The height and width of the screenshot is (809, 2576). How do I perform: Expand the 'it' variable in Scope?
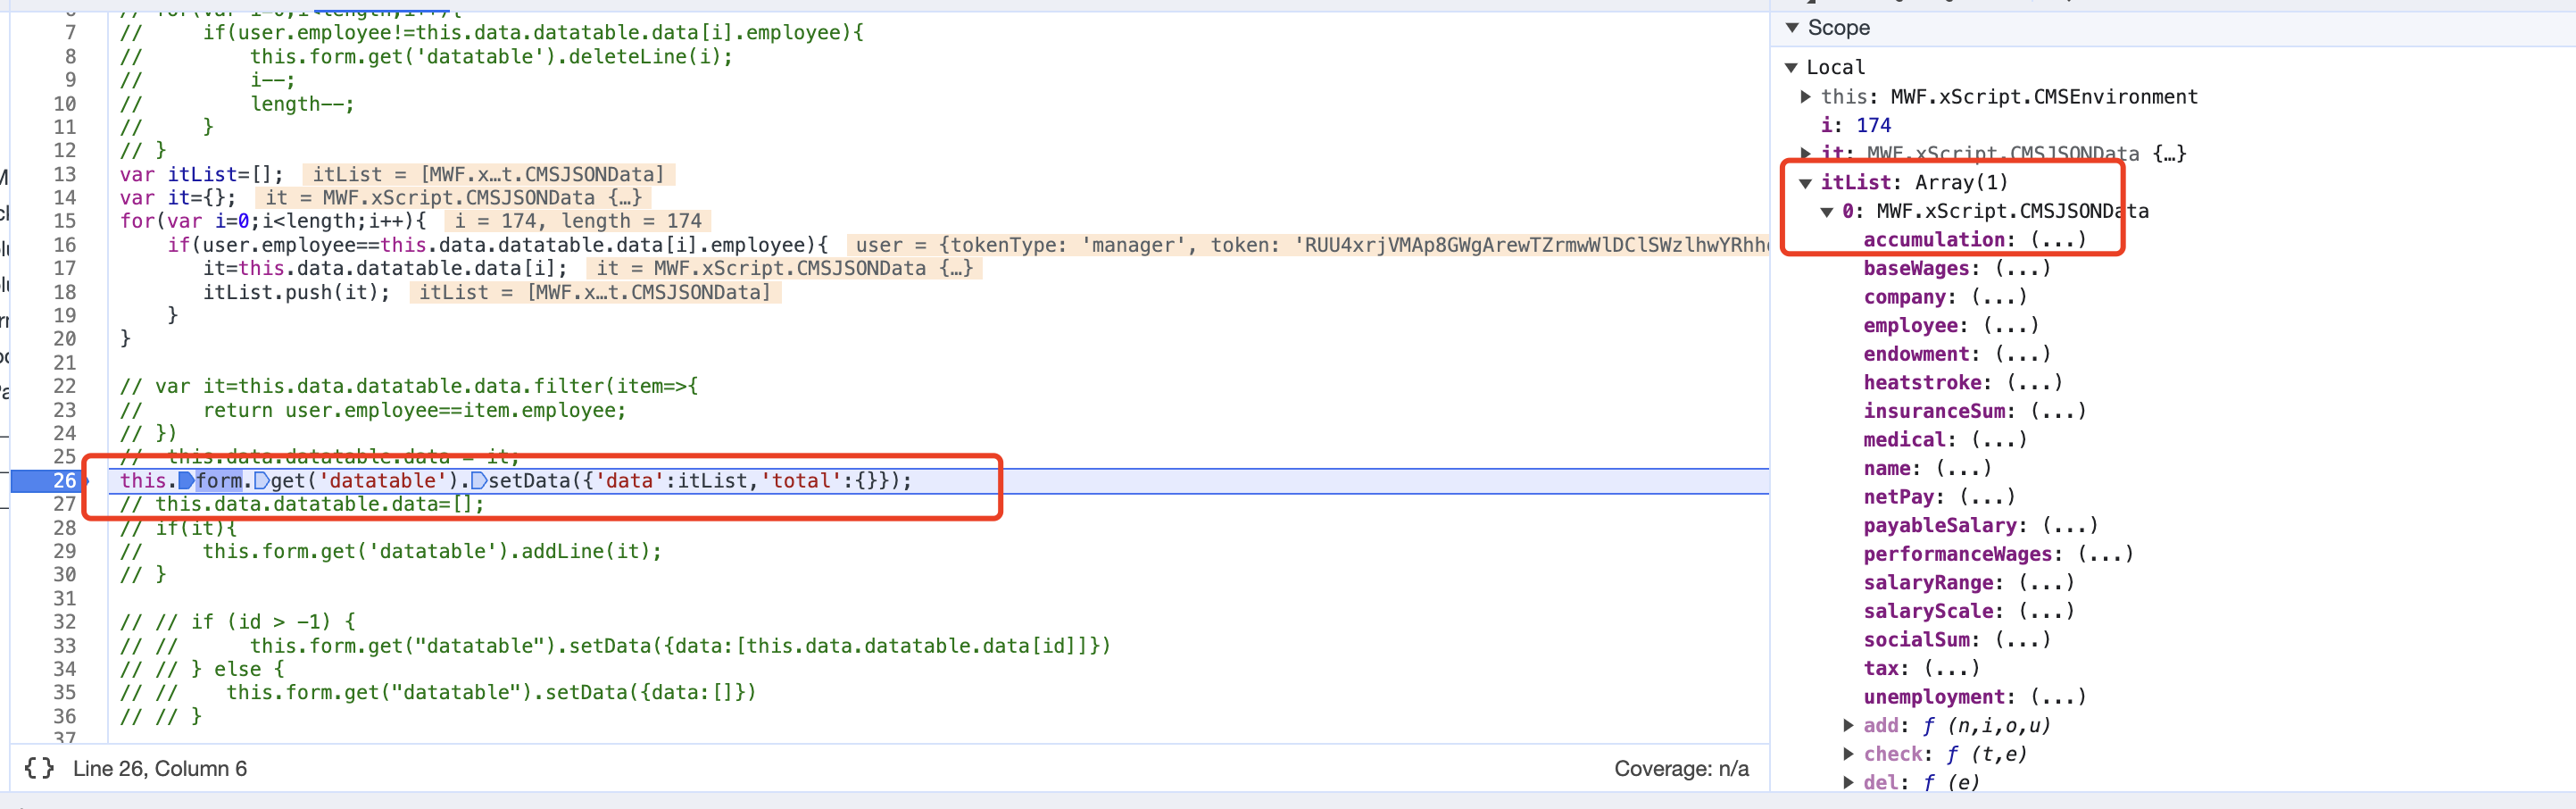click(x=1806, y=154)
